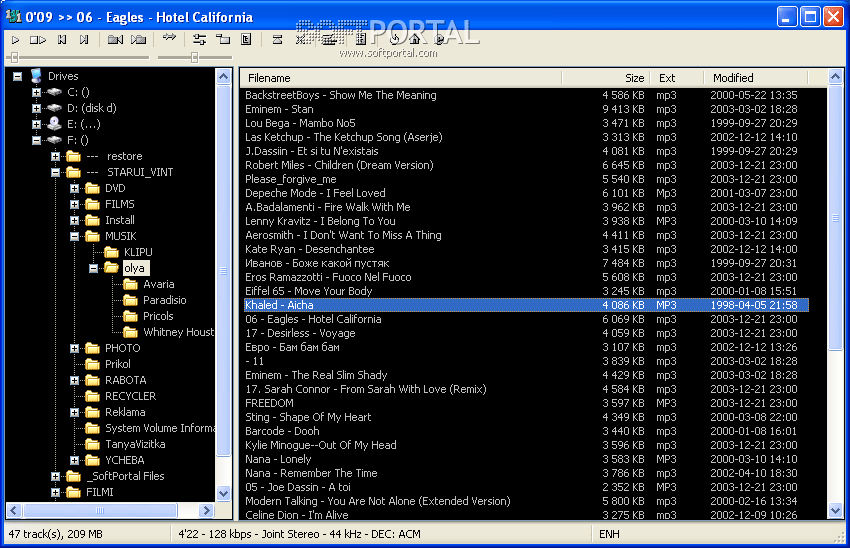Click the window layout toolbar icon
Viewport: 850px width, 548px height.
[223, 40]
